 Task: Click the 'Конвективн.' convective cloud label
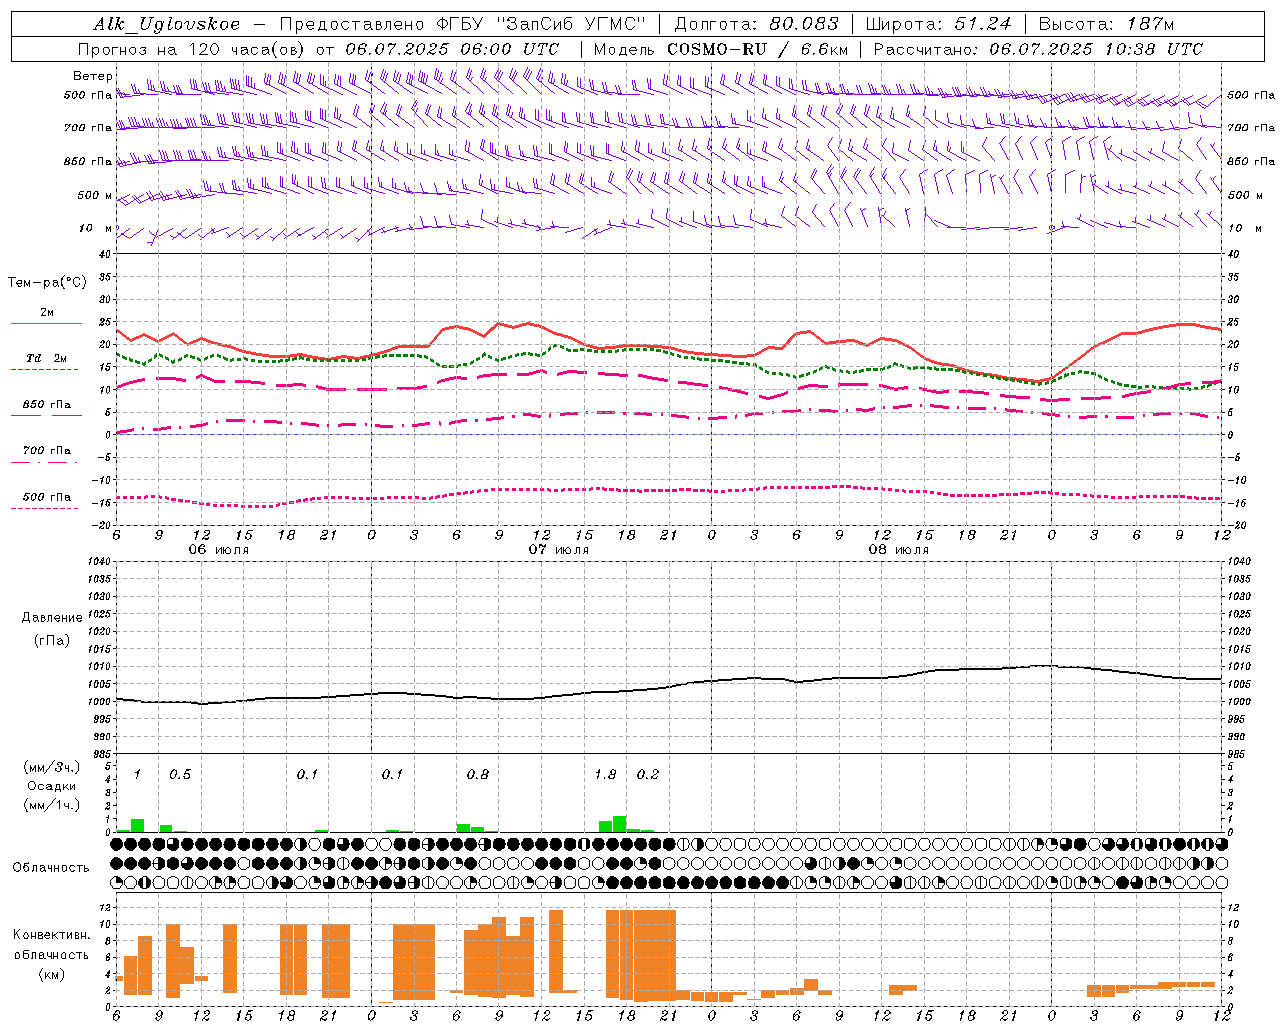click(51, 935)
